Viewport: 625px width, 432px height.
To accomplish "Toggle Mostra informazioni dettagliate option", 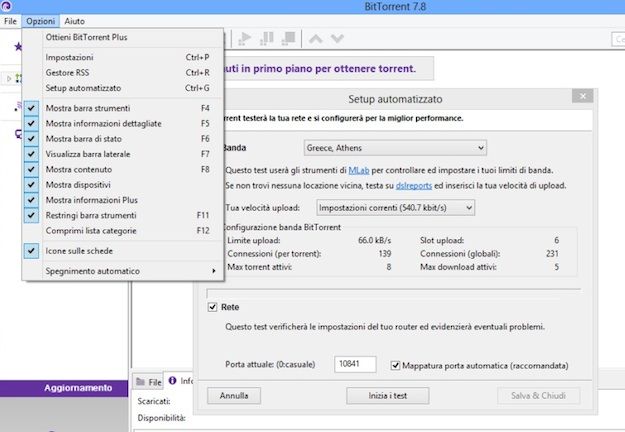I will (123, 124).
